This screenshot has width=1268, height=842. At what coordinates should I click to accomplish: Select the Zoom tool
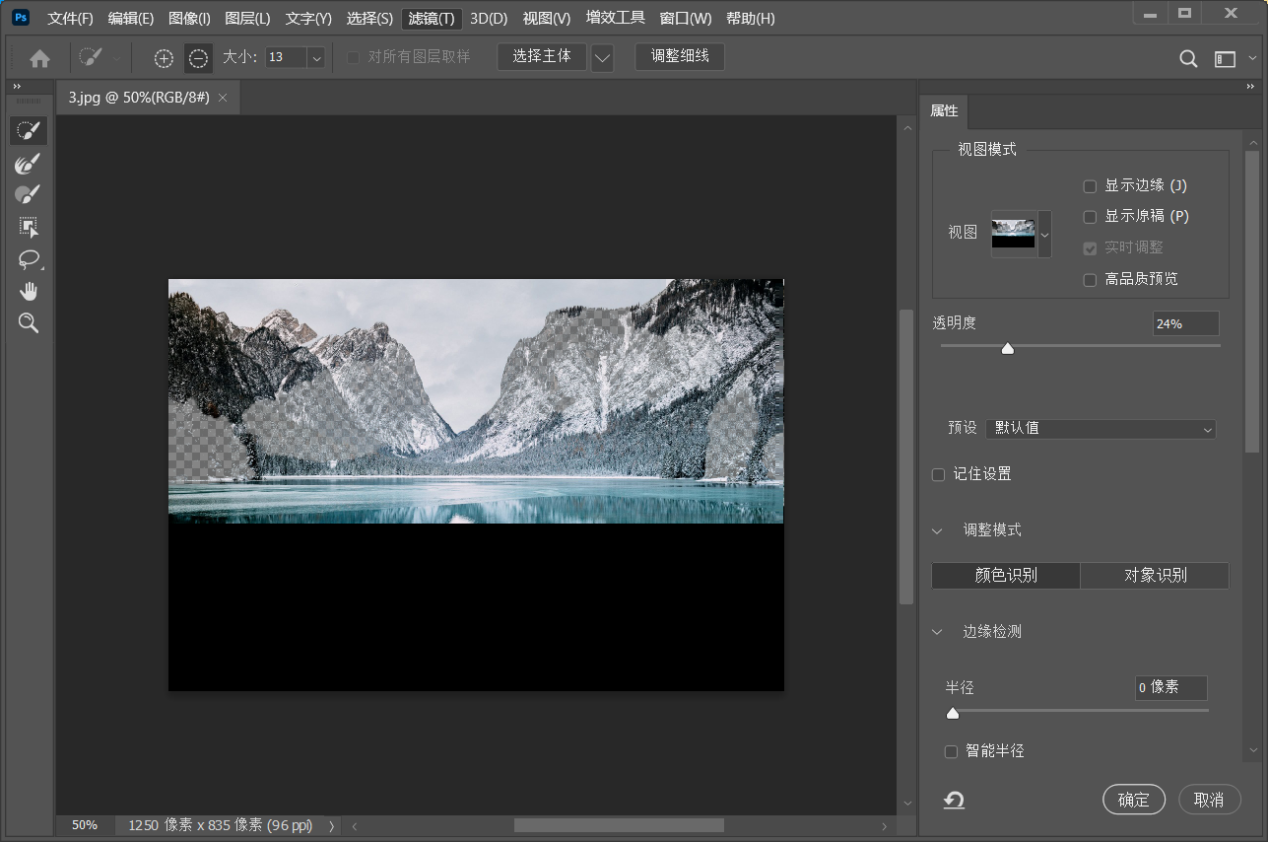pyautogui.click(x=28, y=323)
